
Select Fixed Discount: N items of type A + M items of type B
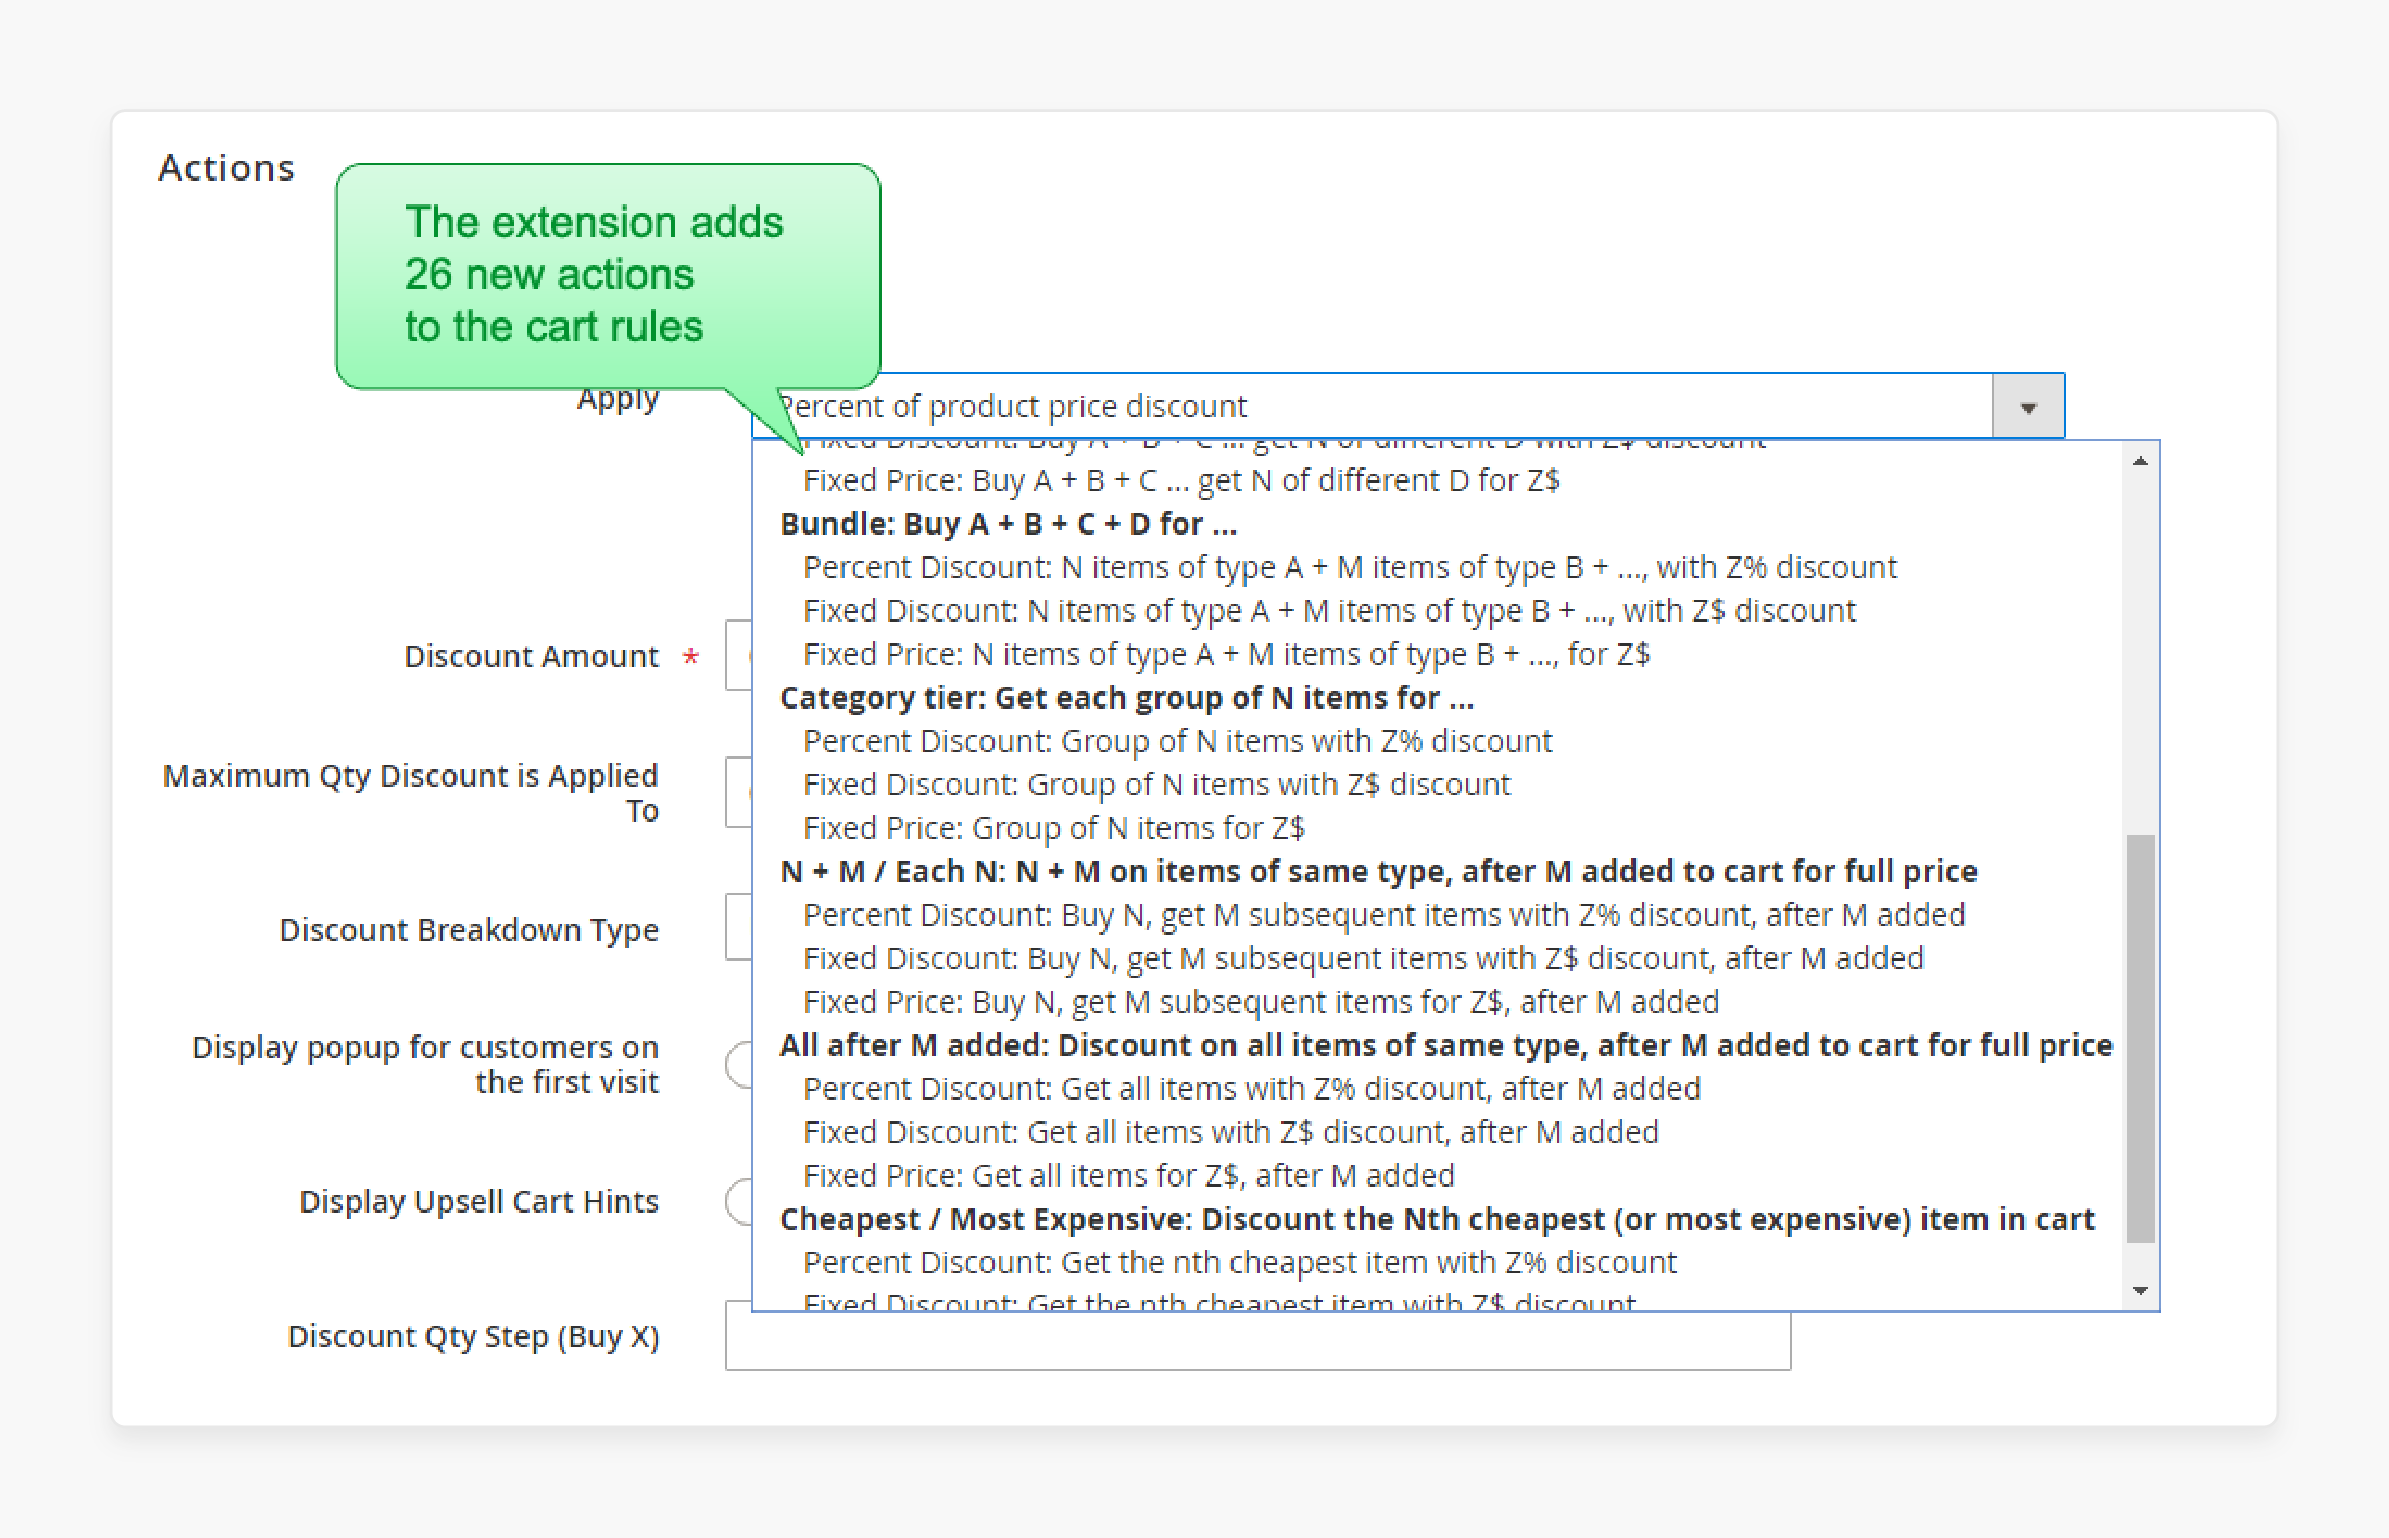coord(1329,611)
